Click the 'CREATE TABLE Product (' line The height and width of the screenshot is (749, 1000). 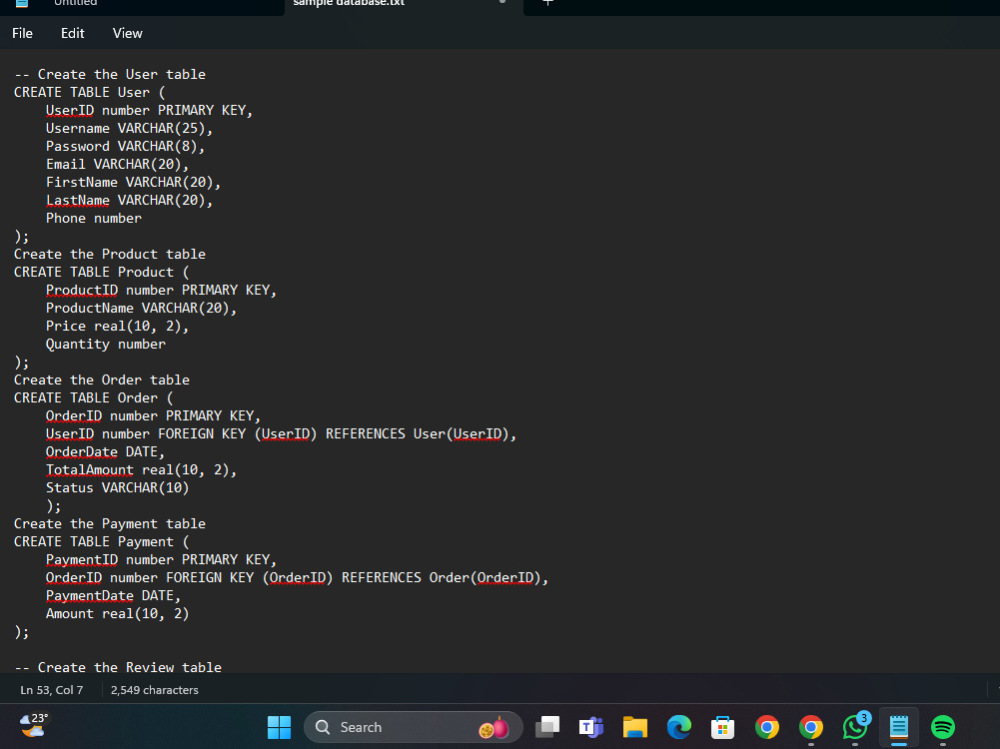tap(101, 272)
